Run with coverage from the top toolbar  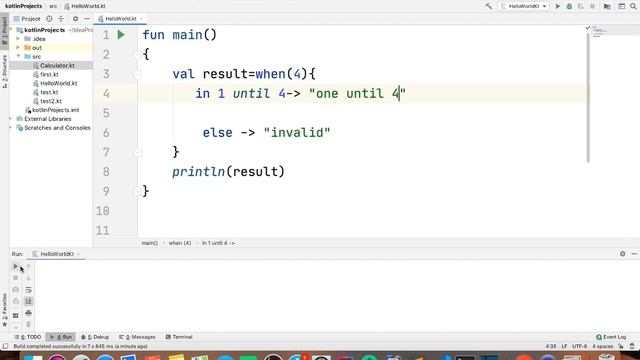coord(580,6)
